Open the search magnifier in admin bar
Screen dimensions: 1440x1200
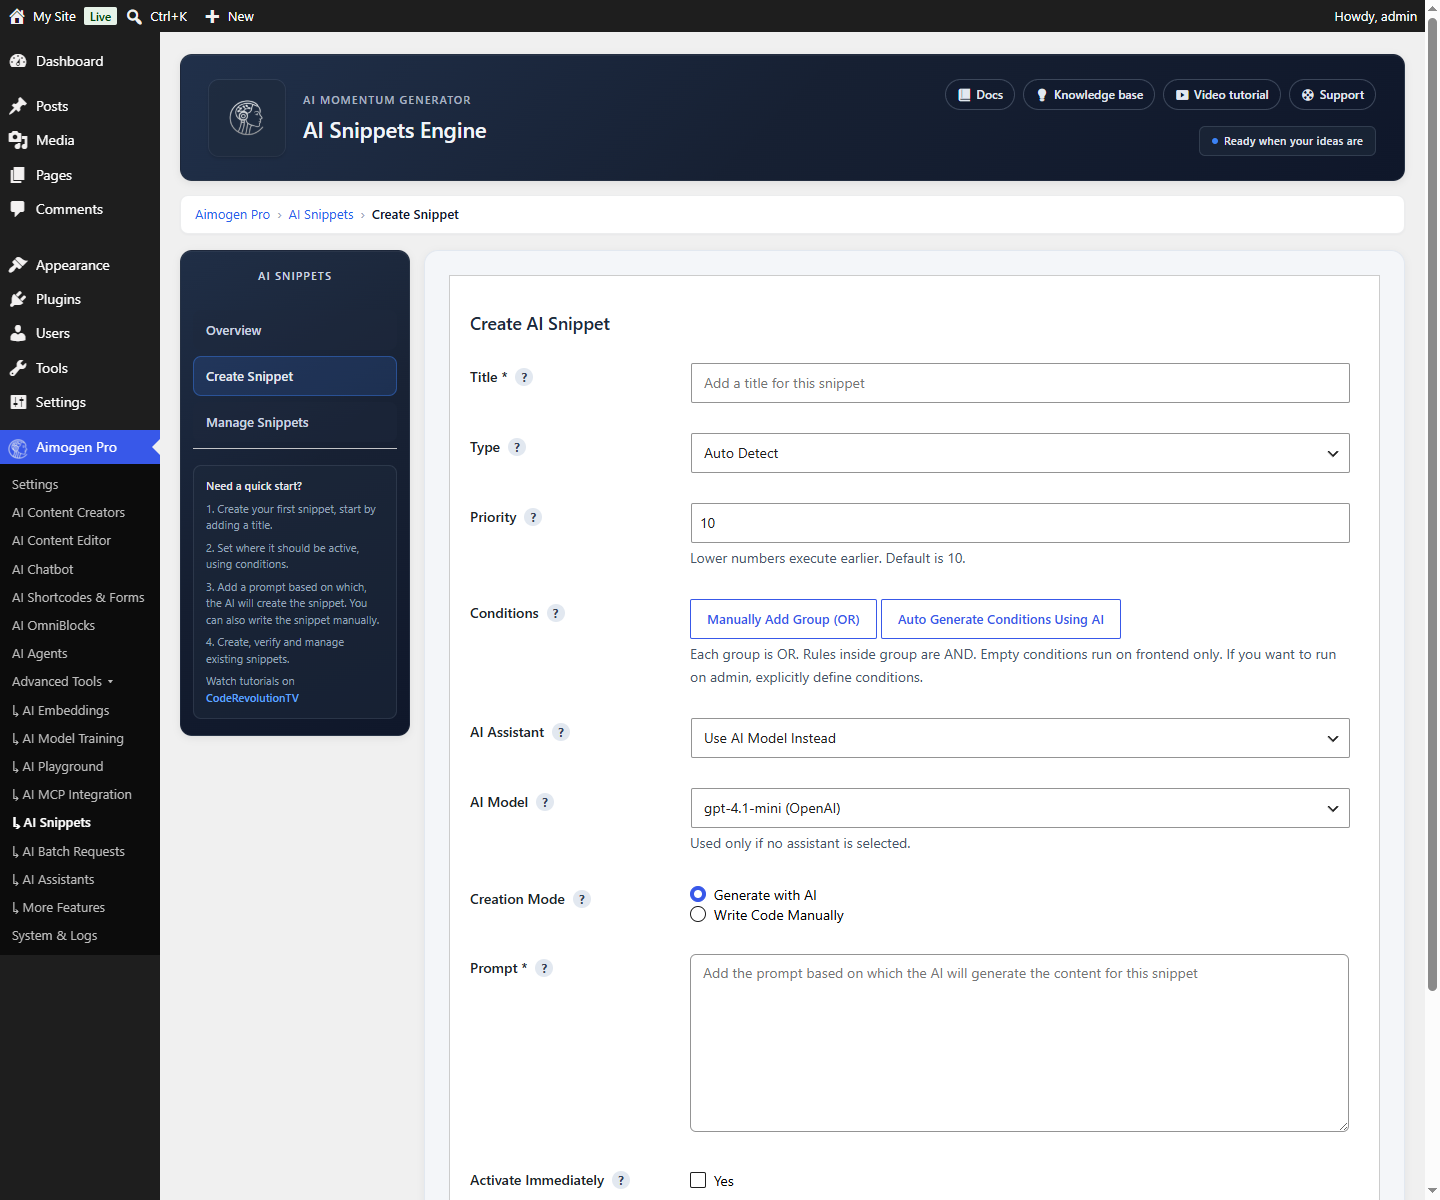[134, 16]
